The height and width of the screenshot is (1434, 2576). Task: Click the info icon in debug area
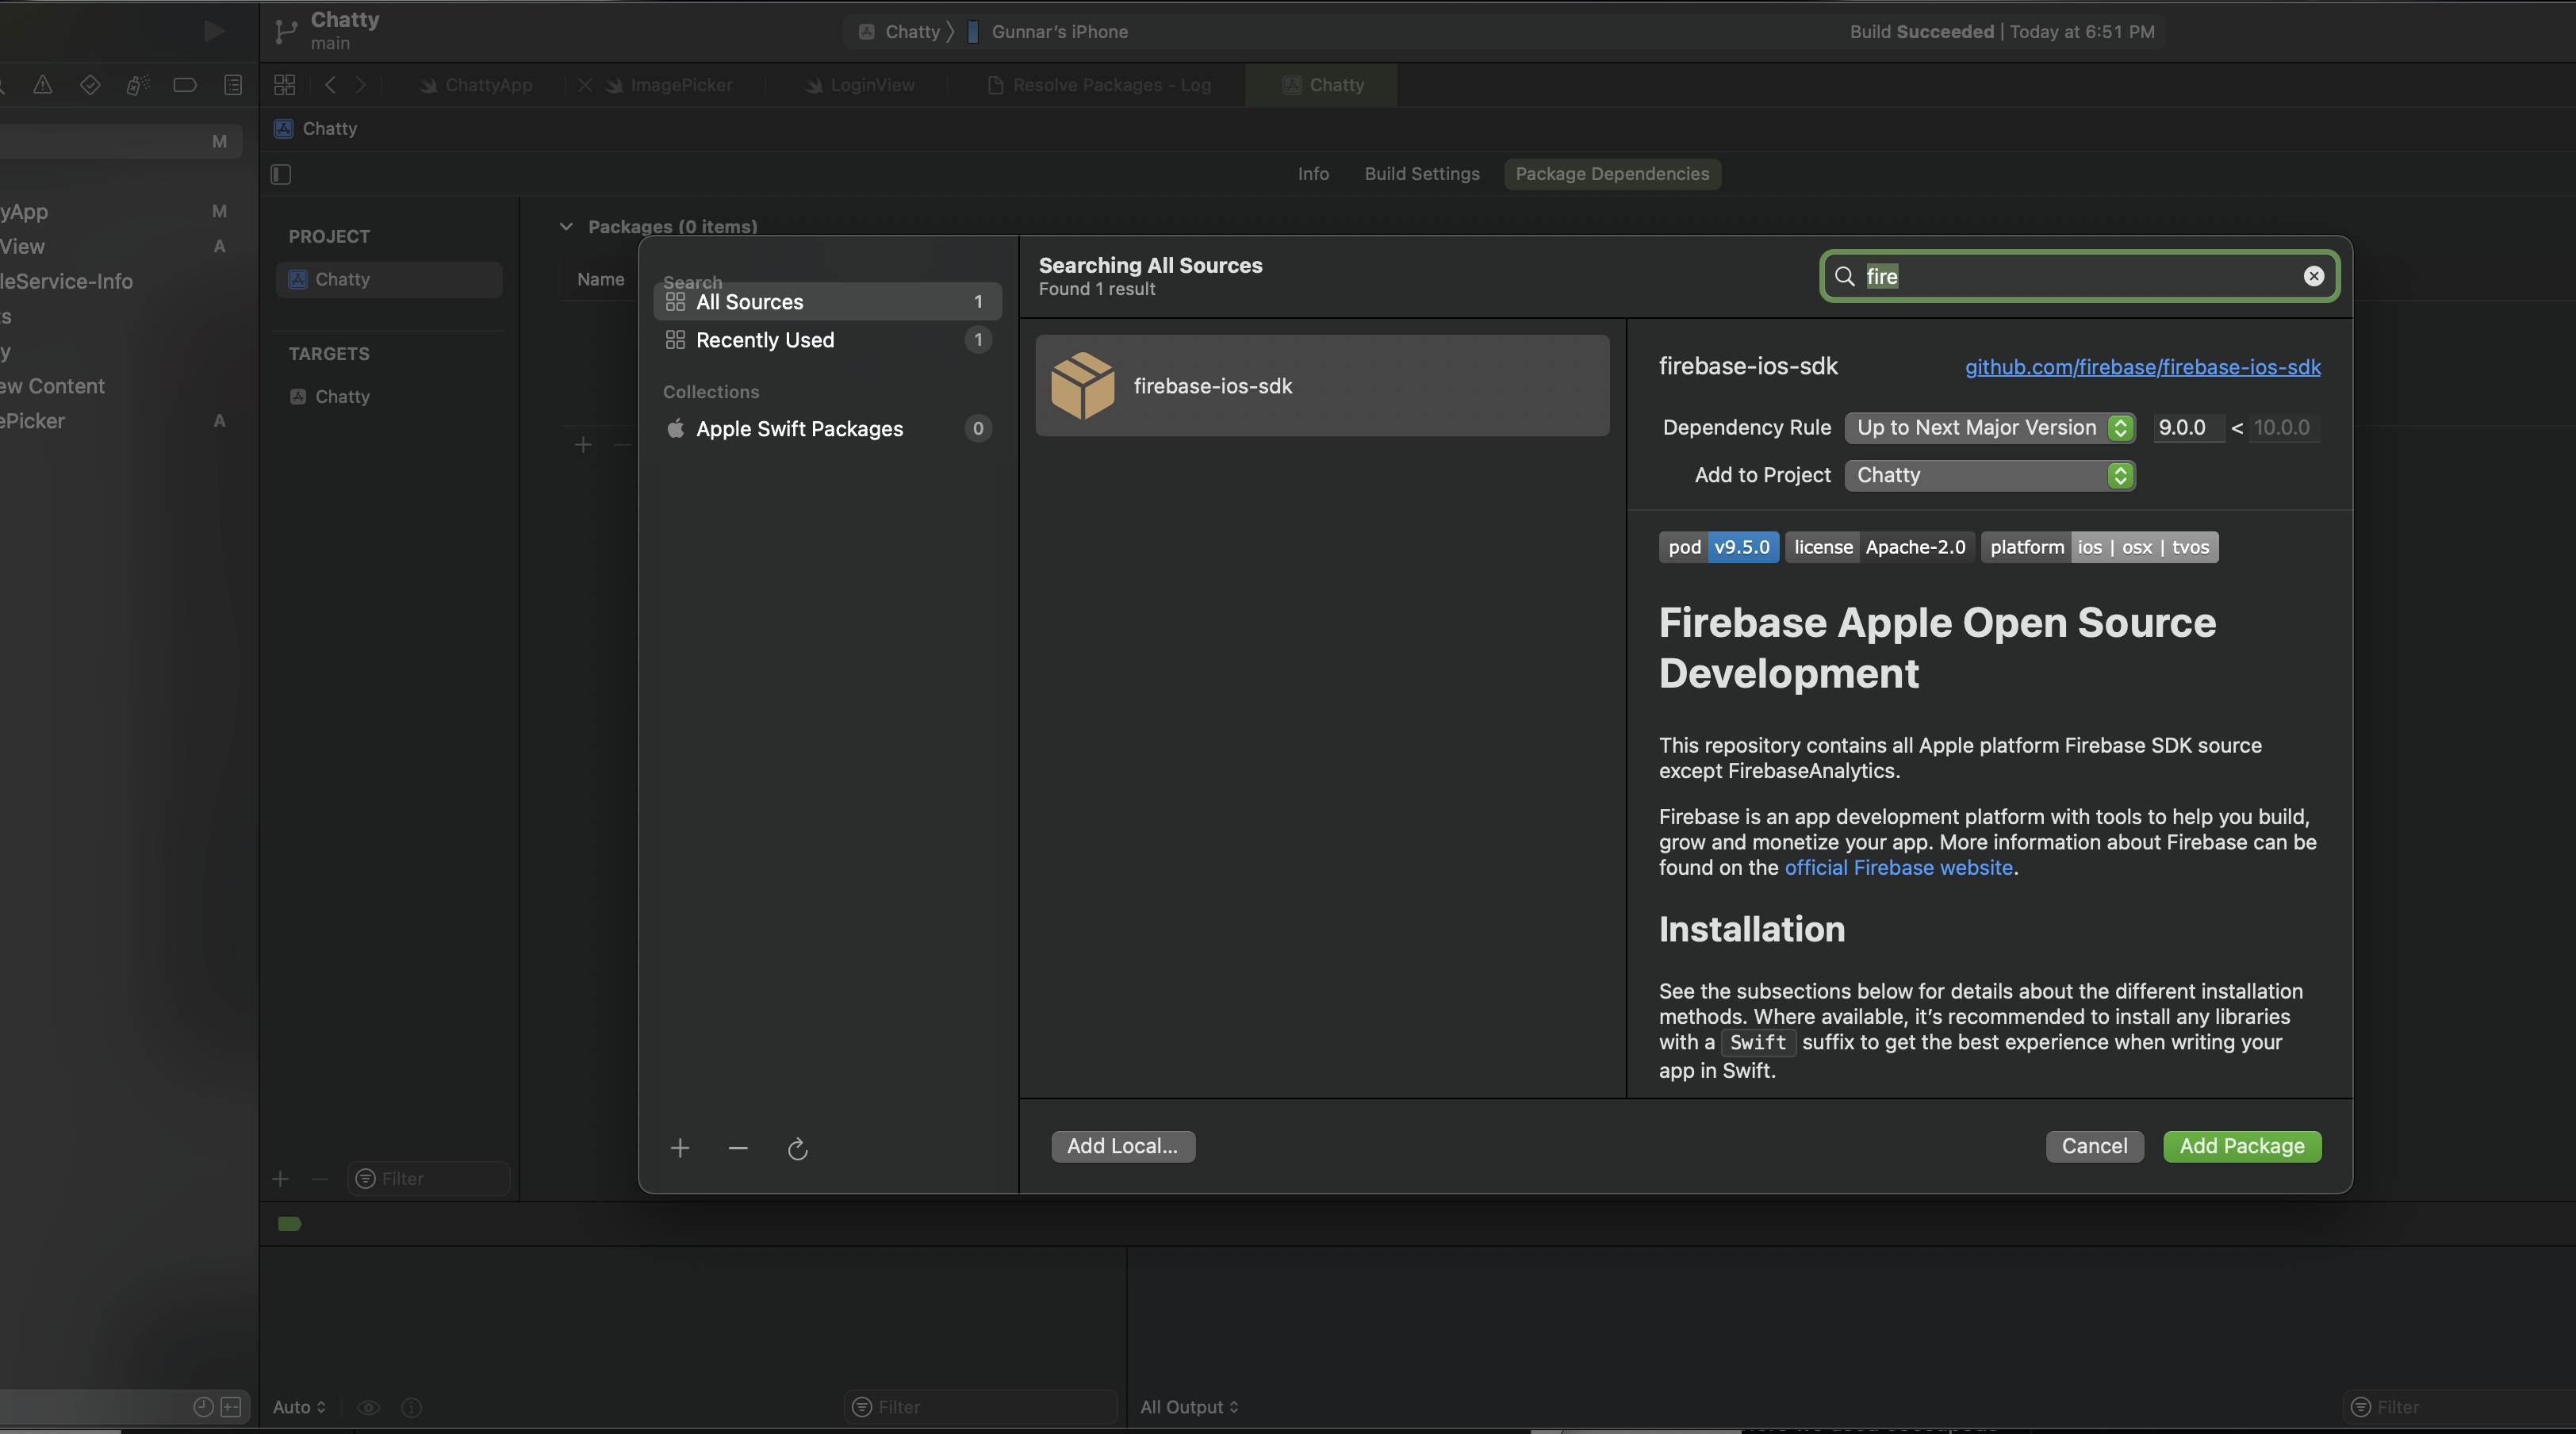411,1407
